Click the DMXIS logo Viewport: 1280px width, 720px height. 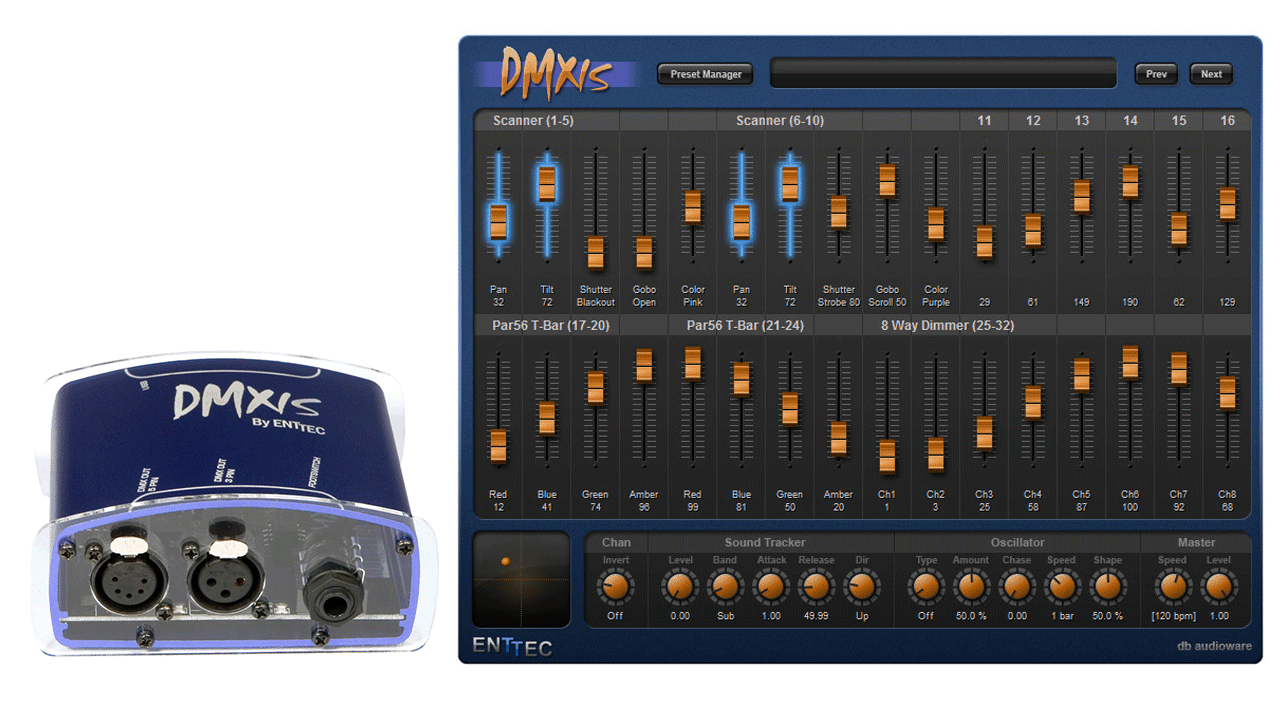(556, 72)
